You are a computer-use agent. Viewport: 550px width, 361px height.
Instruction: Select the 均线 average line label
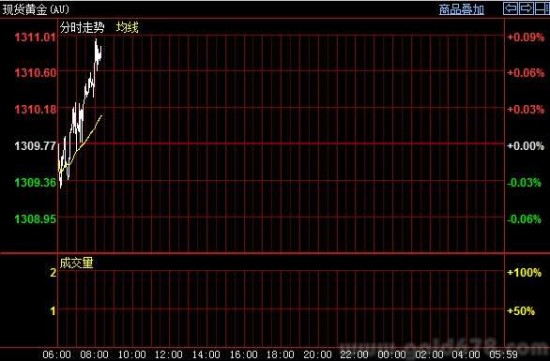(127, 27)
